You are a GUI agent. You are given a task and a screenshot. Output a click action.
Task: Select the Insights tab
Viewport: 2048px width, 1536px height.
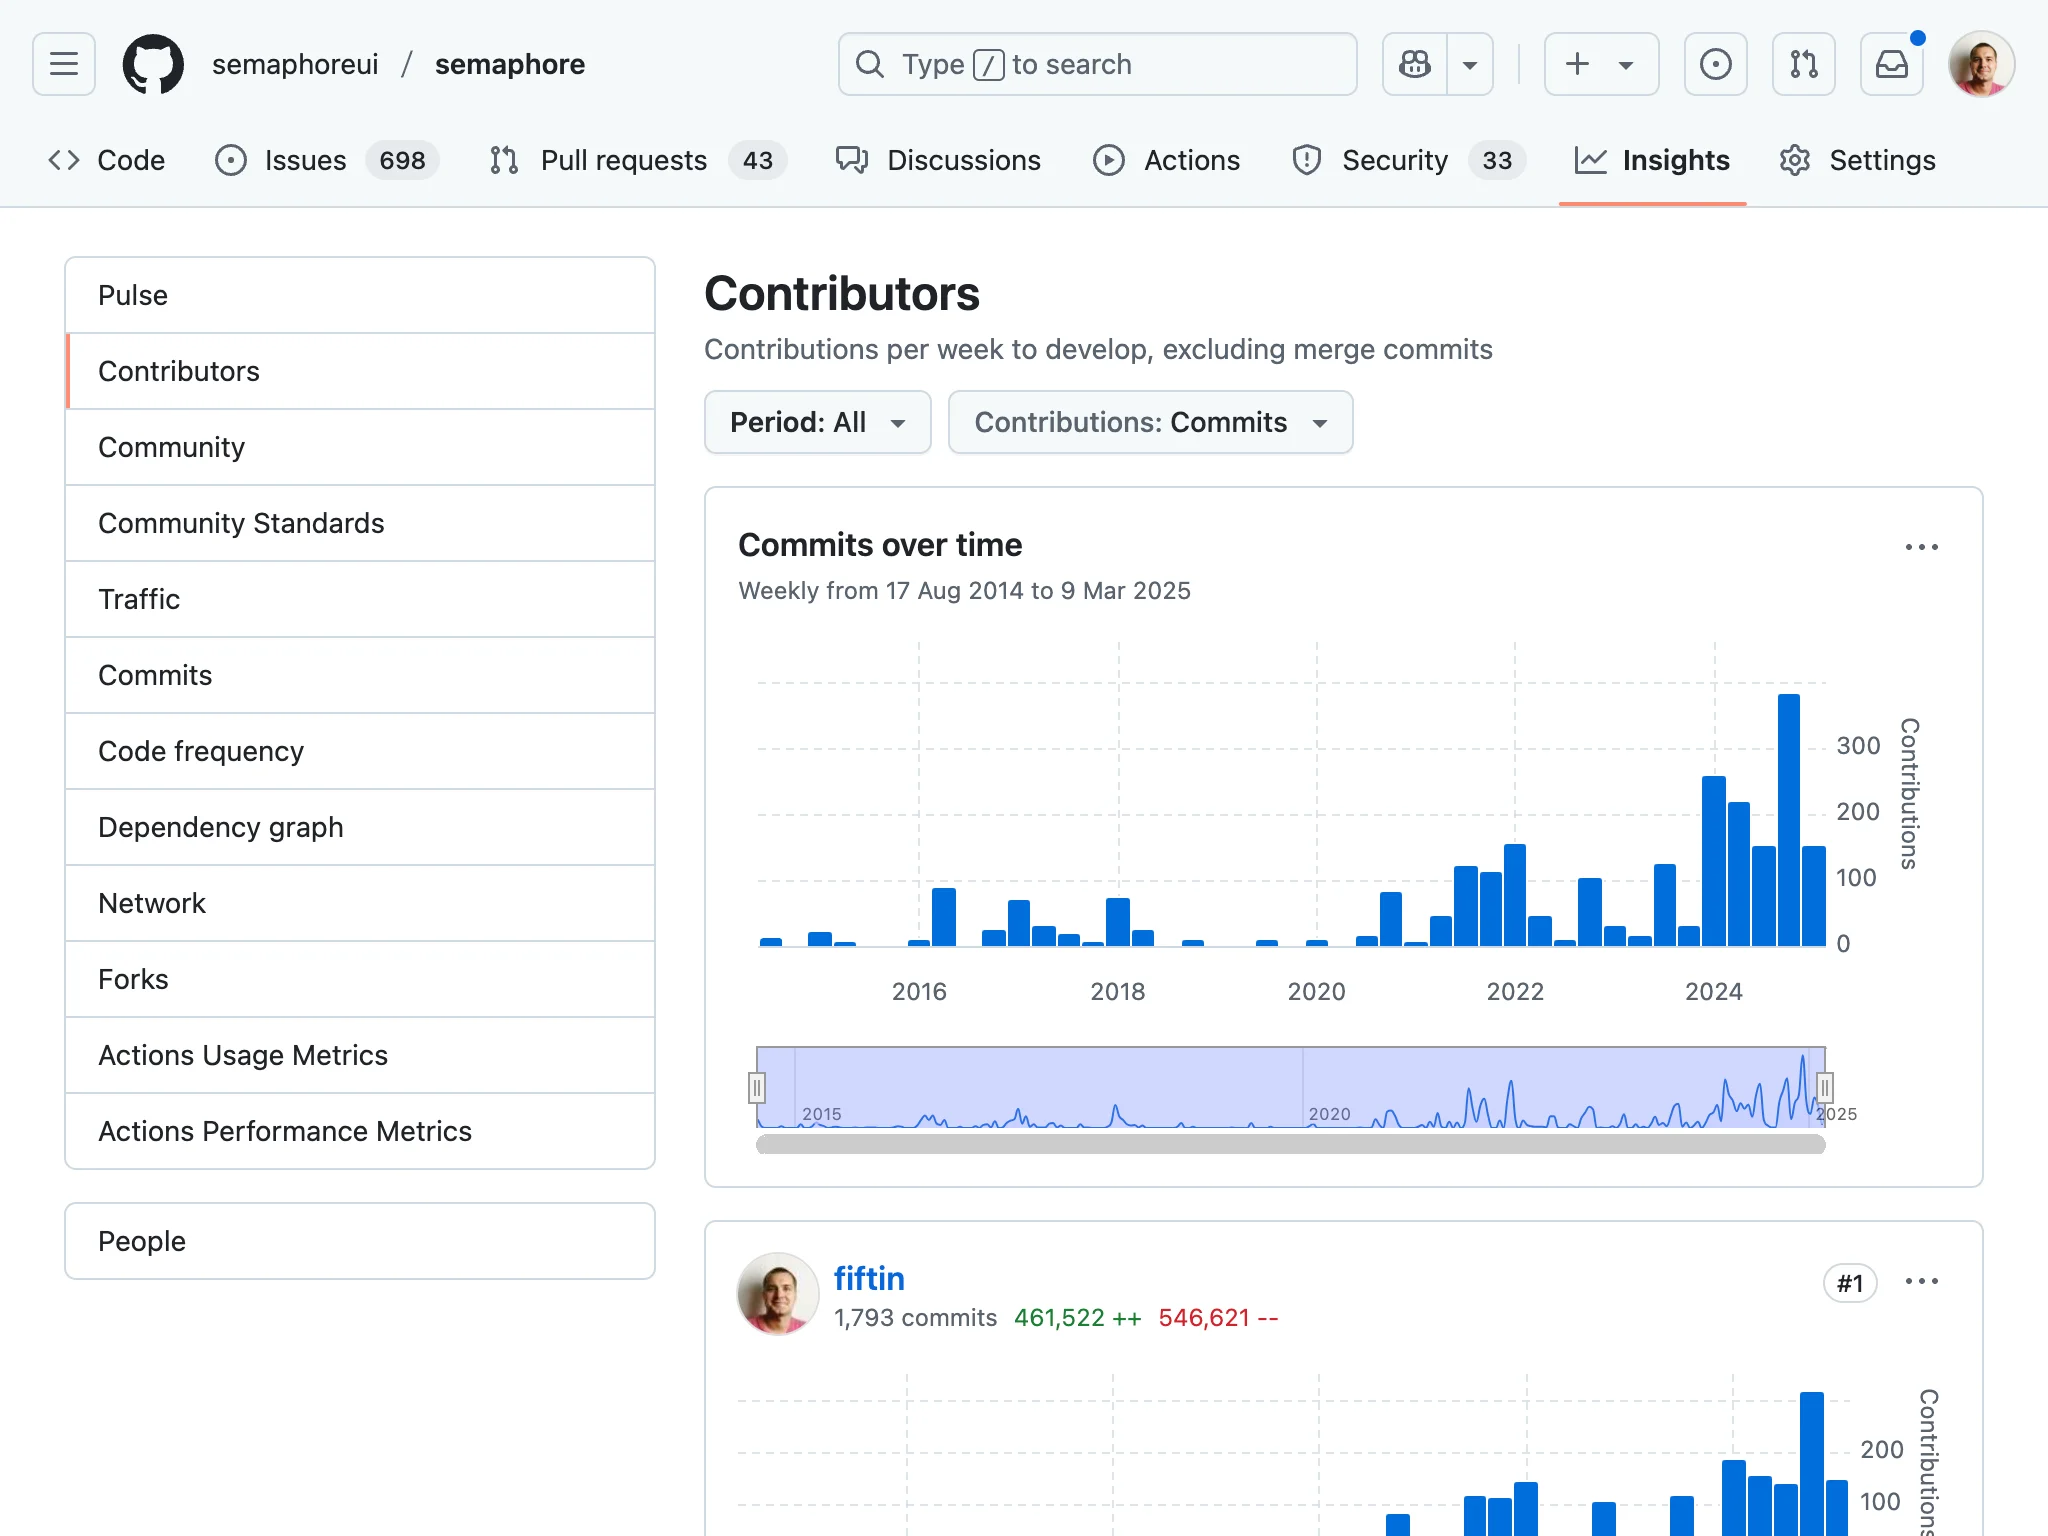point(1652,160)
